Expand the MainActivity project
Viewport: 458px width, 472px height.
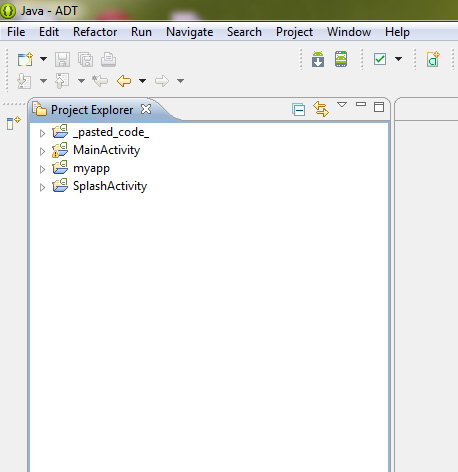[42, 151]
